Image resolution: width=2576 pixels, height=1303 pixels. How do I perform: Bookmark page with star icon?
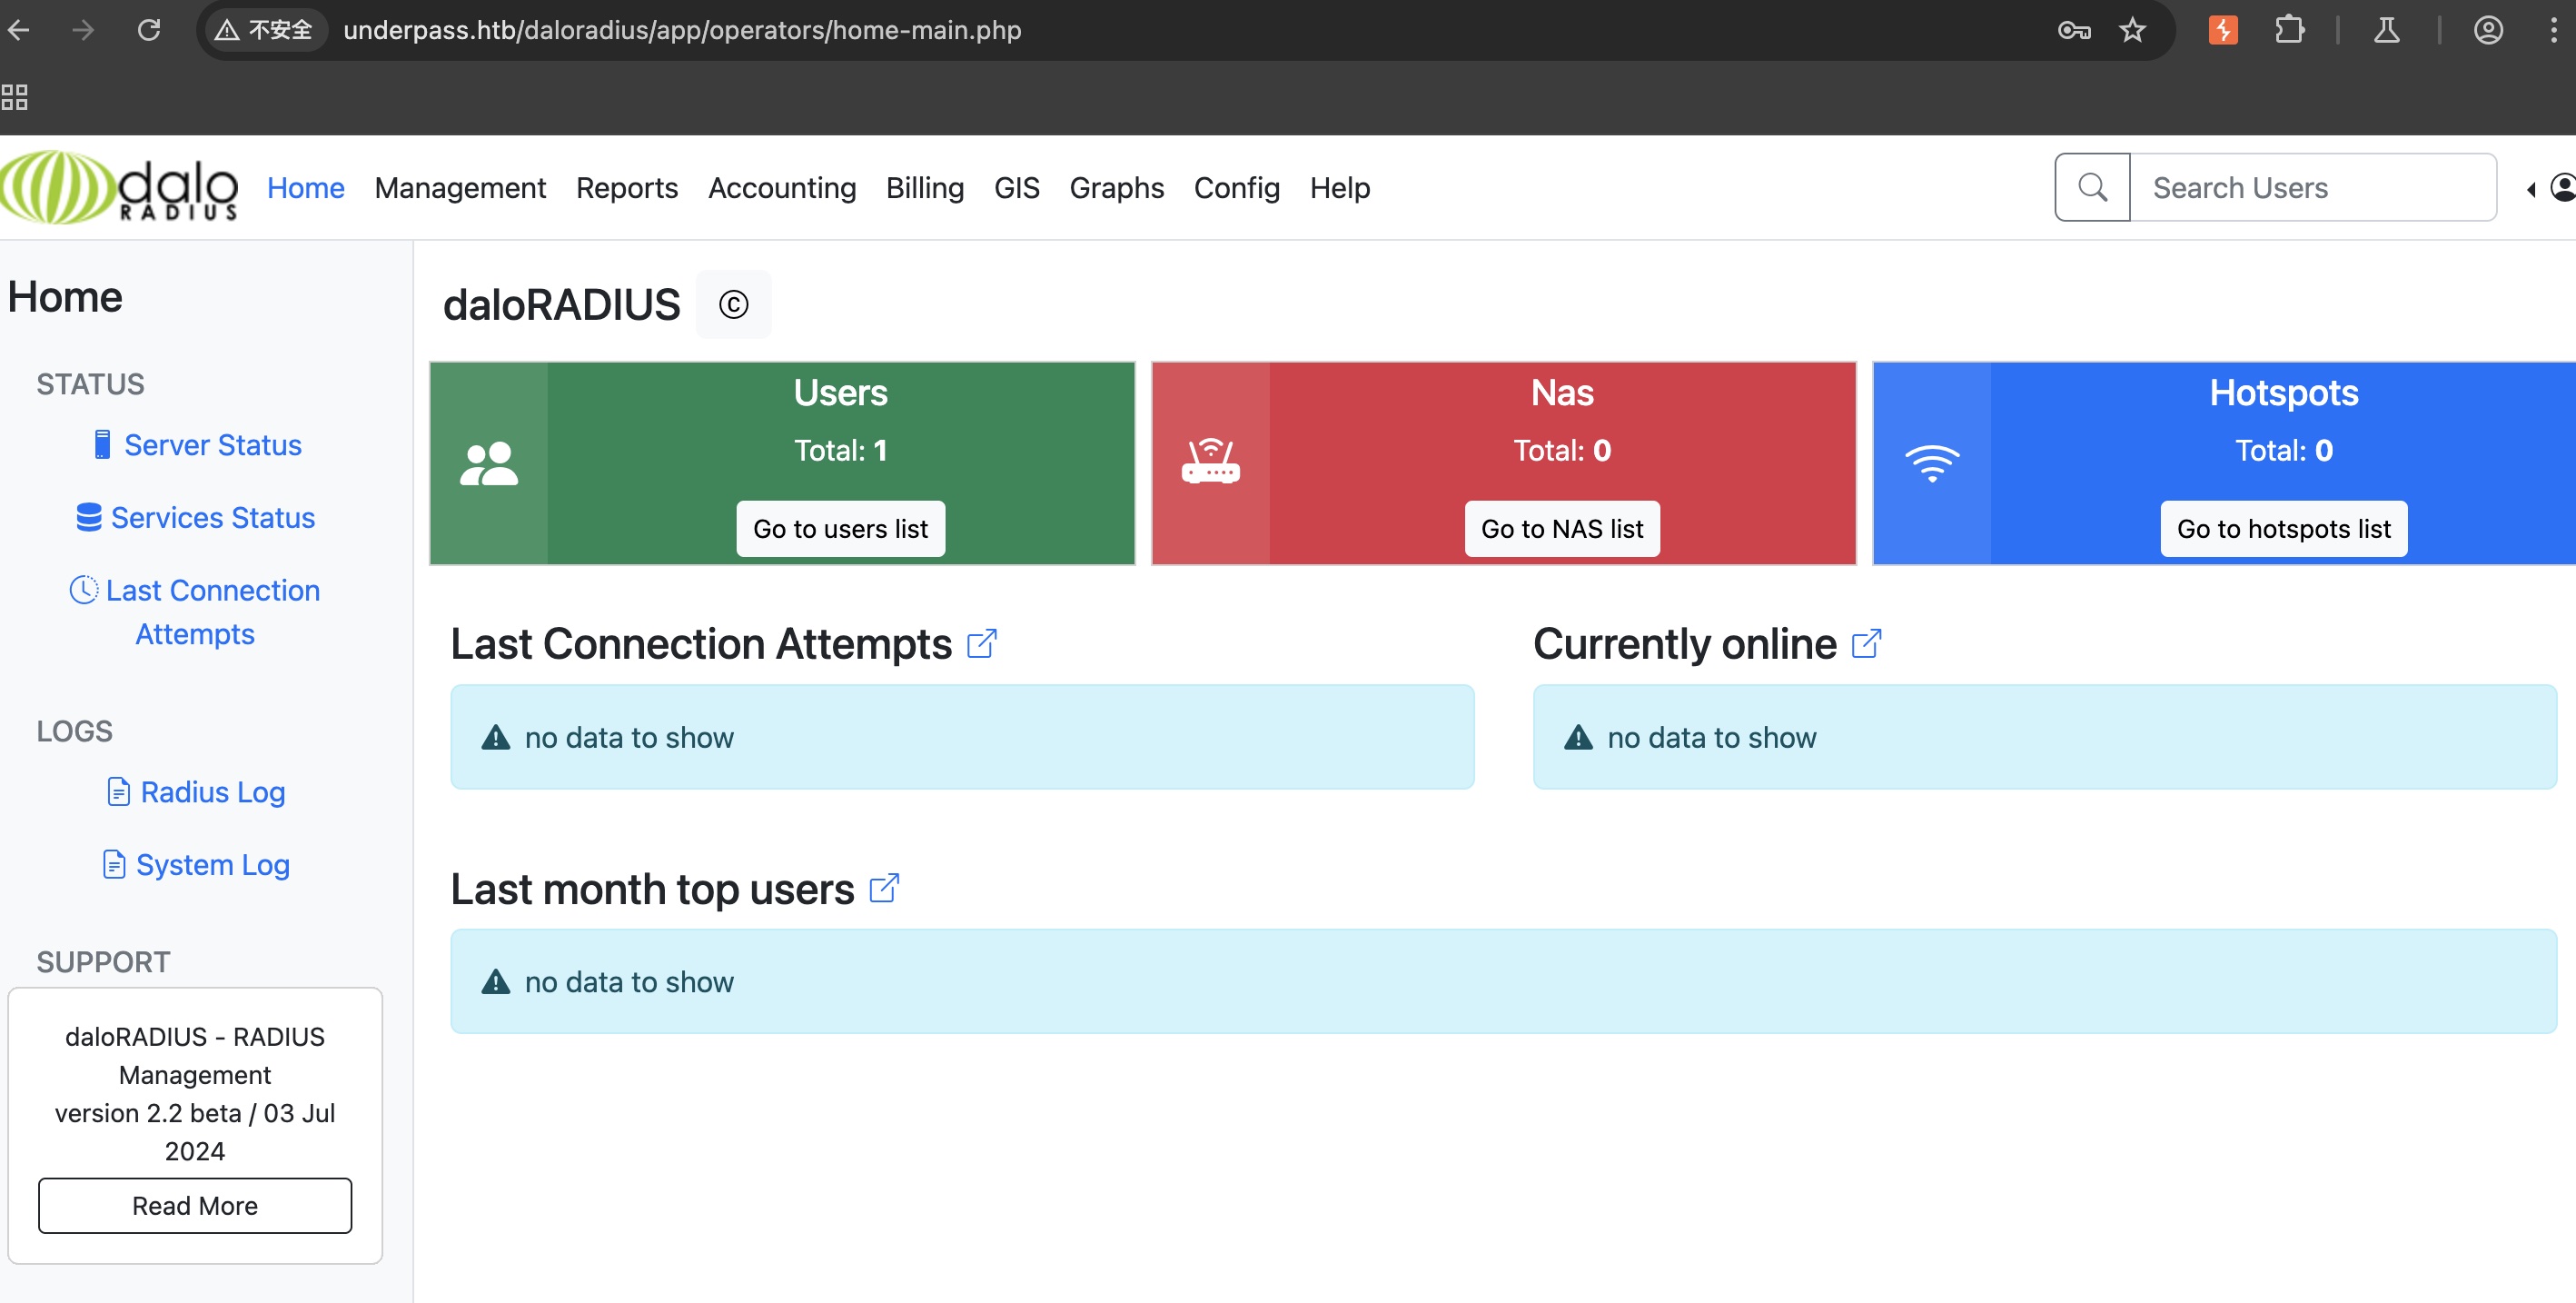point(2132,30)
